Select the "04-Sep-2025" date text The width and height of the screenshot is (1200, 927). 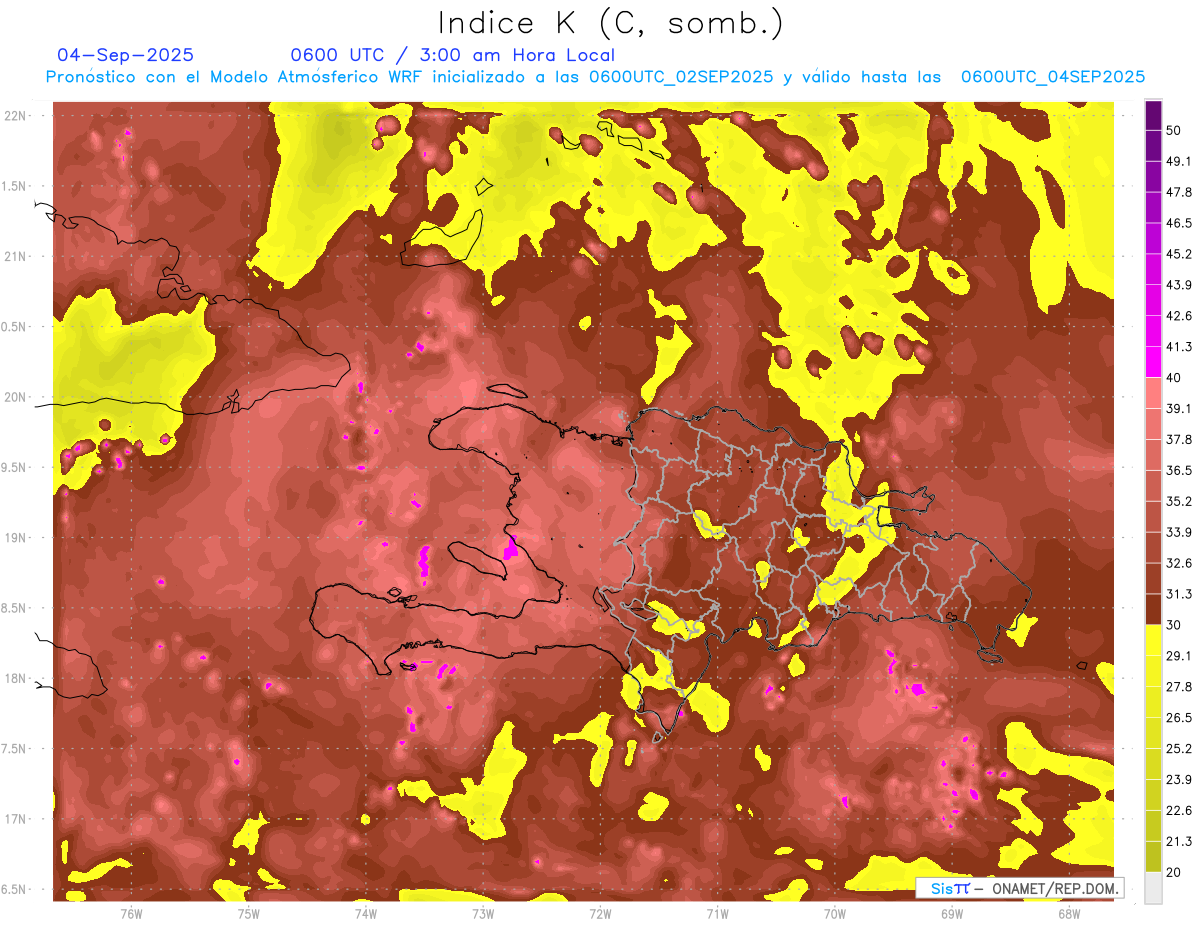coord(125,55)
